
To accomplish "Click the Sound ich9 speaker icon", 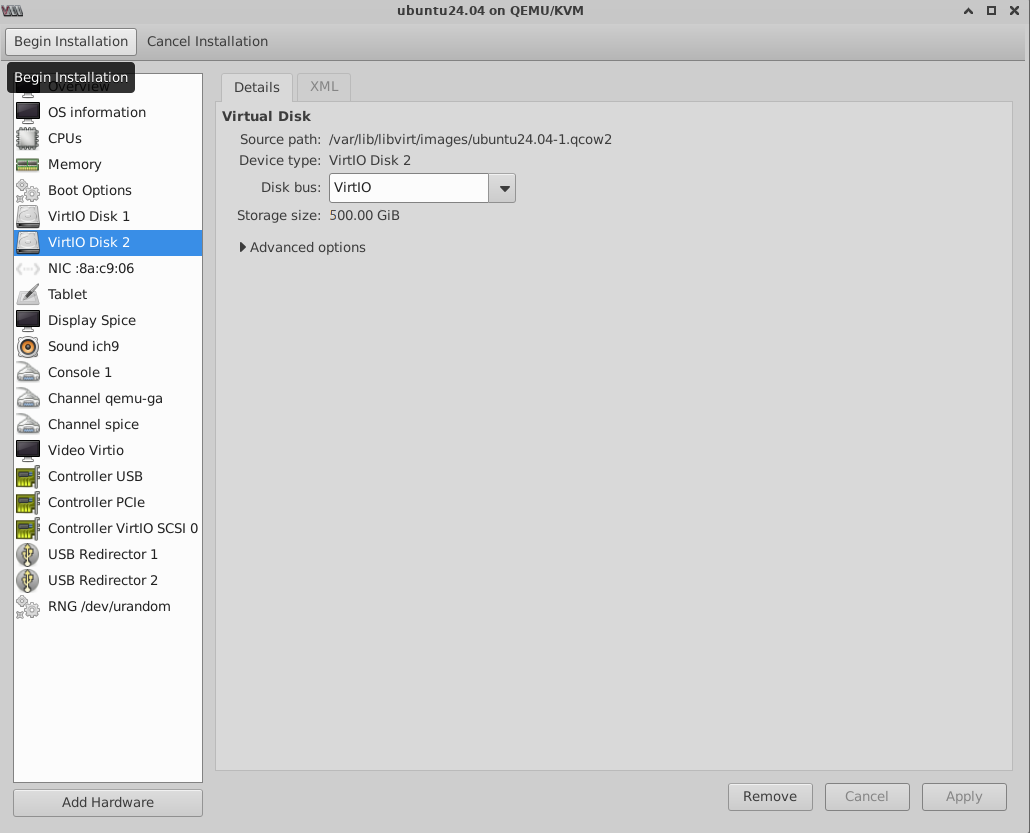I will [x=28, y=346].
